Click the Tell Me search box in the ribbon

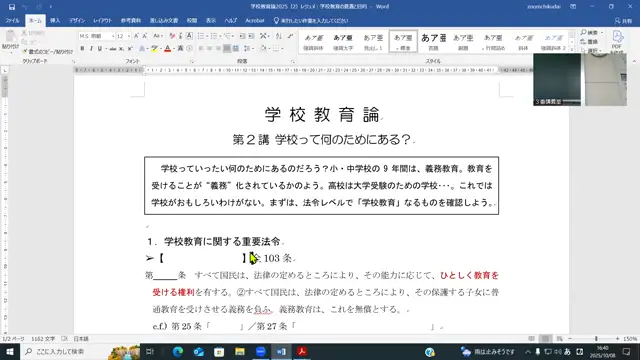[x=311, y=21]
